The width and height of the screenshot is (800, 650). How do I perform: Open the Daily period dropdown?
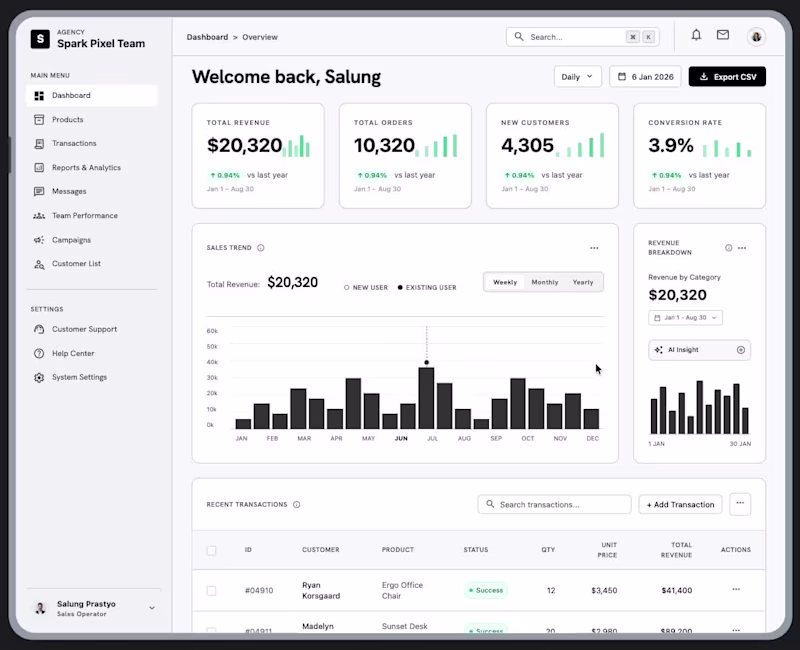pos(578,77)
